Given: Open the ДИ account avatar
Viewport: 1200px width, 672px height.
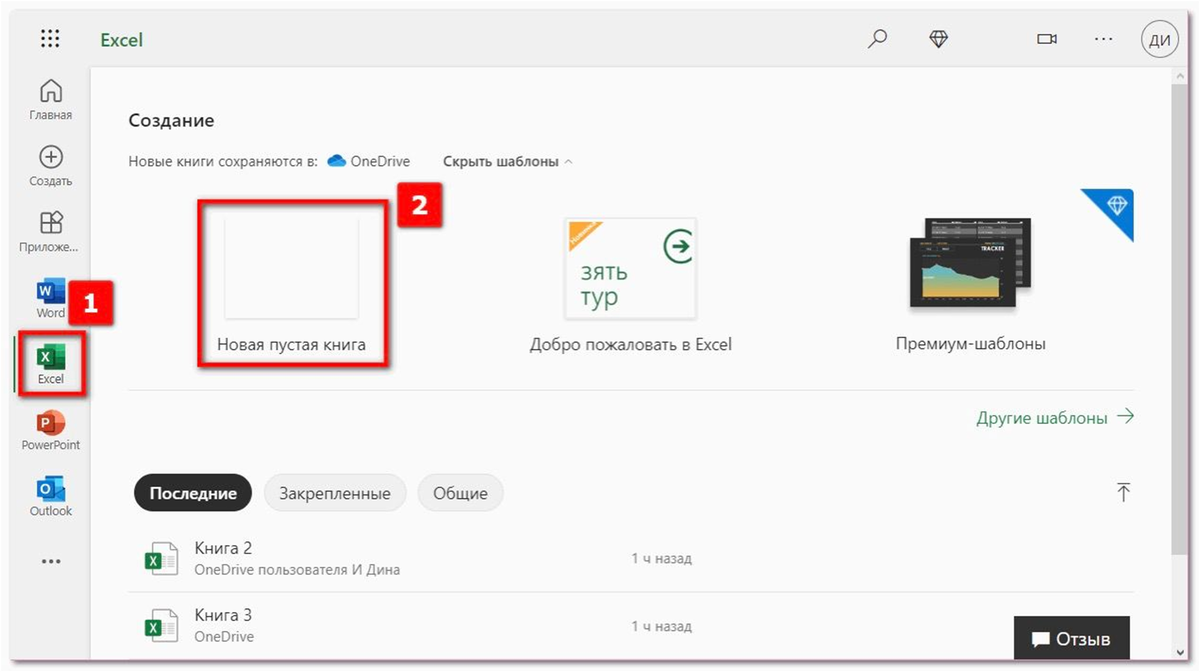Looking at the screenshot, I should (x=1159, y=40).
